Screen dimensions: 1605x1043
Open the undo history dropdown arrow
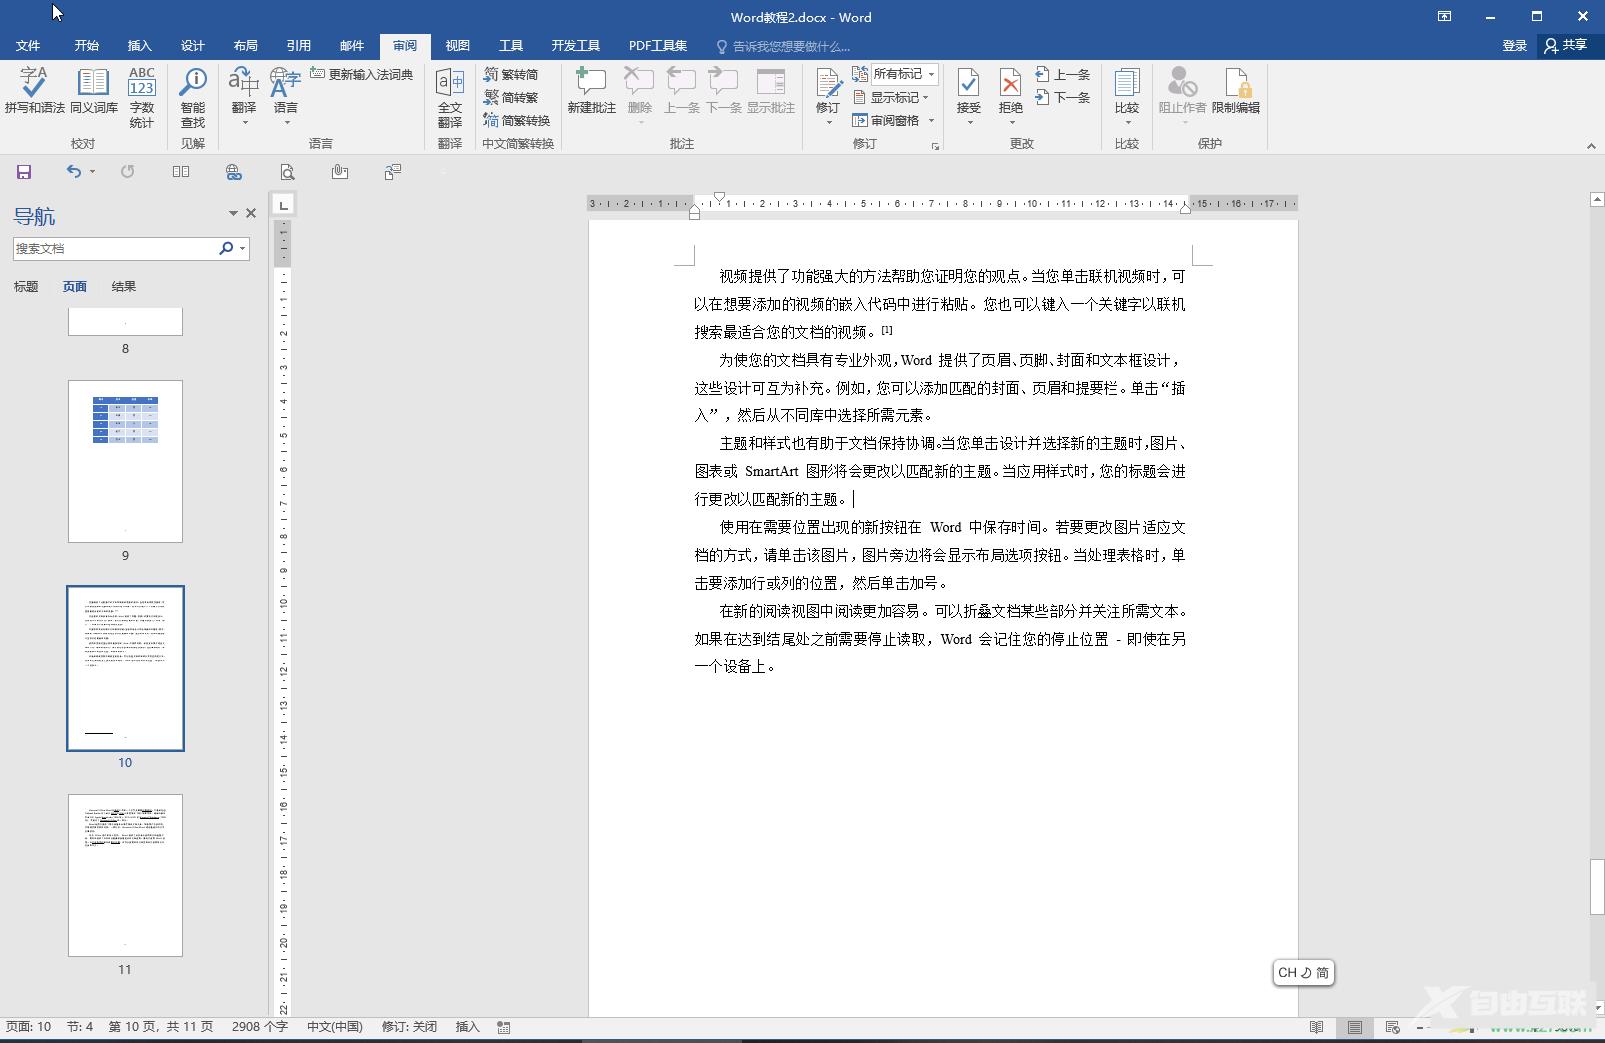point(92,172)
